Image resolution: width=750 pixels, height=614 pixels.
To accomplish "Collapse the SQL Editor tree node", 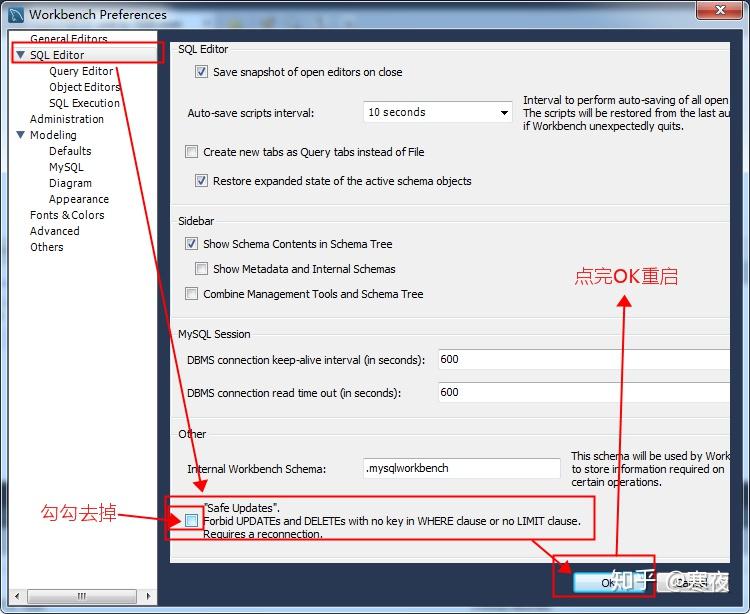I will coord(20,55).
